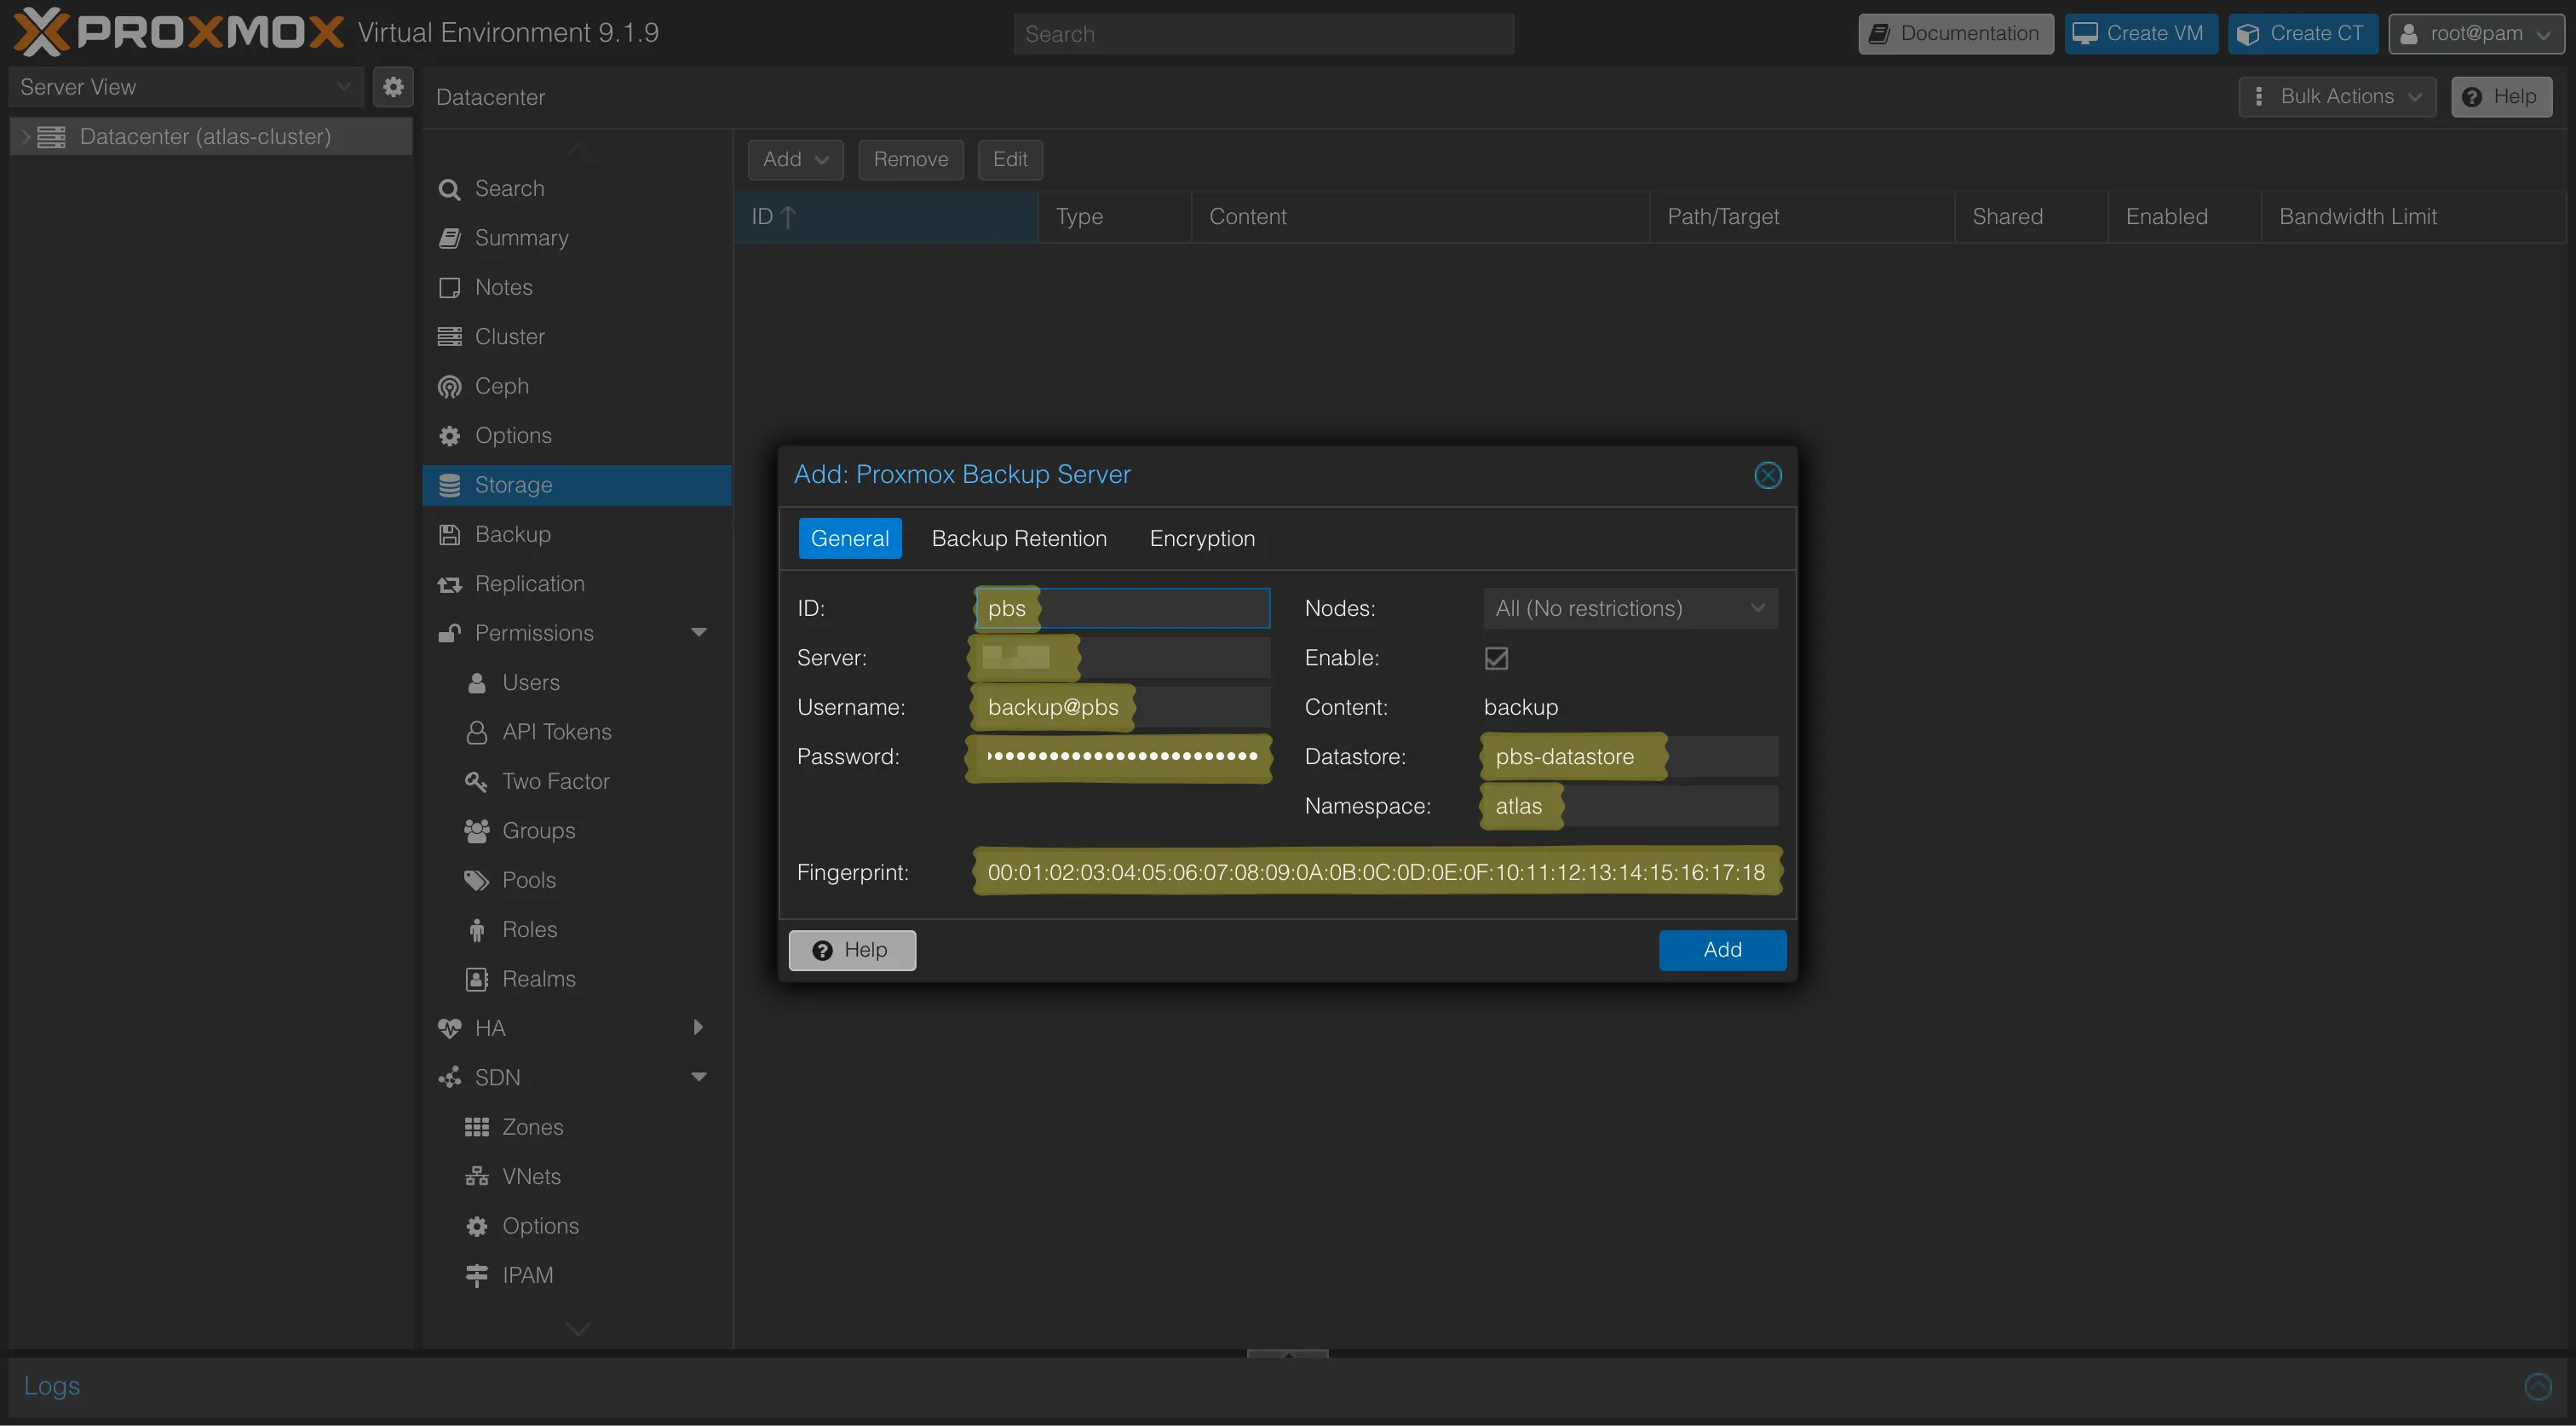Screen dimensions: 2576x1426
Task: Collapse the SDN section arrow
Action: [x=699, y=1077]
